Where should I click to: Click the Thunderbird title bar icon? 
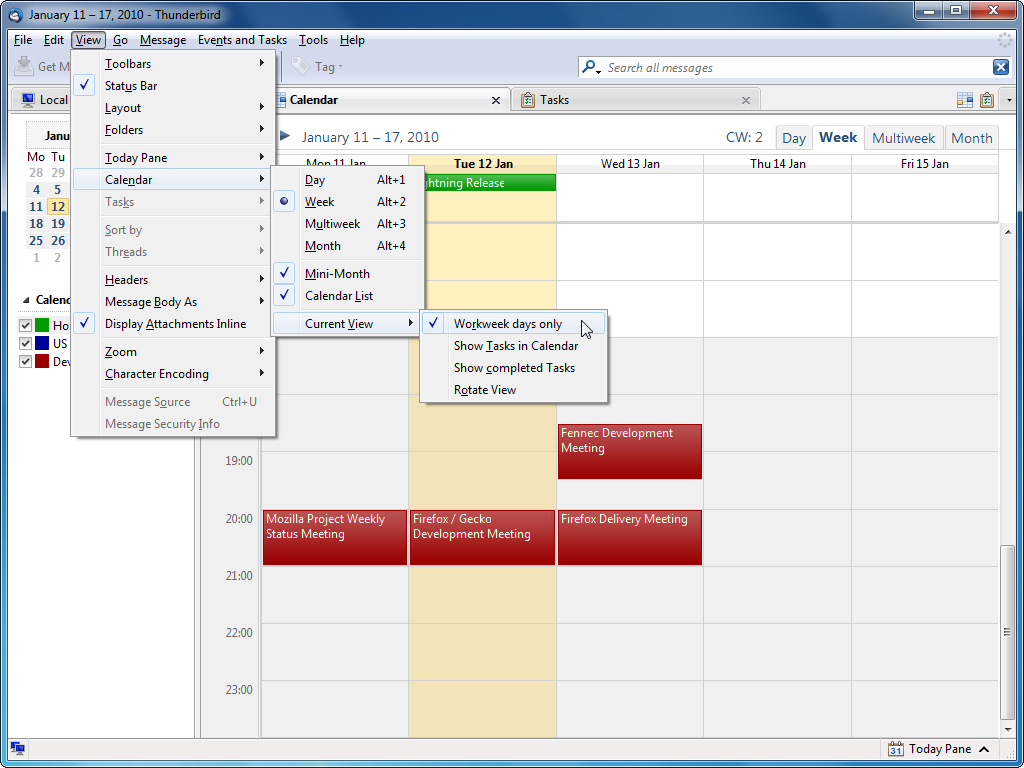point(16,14)
